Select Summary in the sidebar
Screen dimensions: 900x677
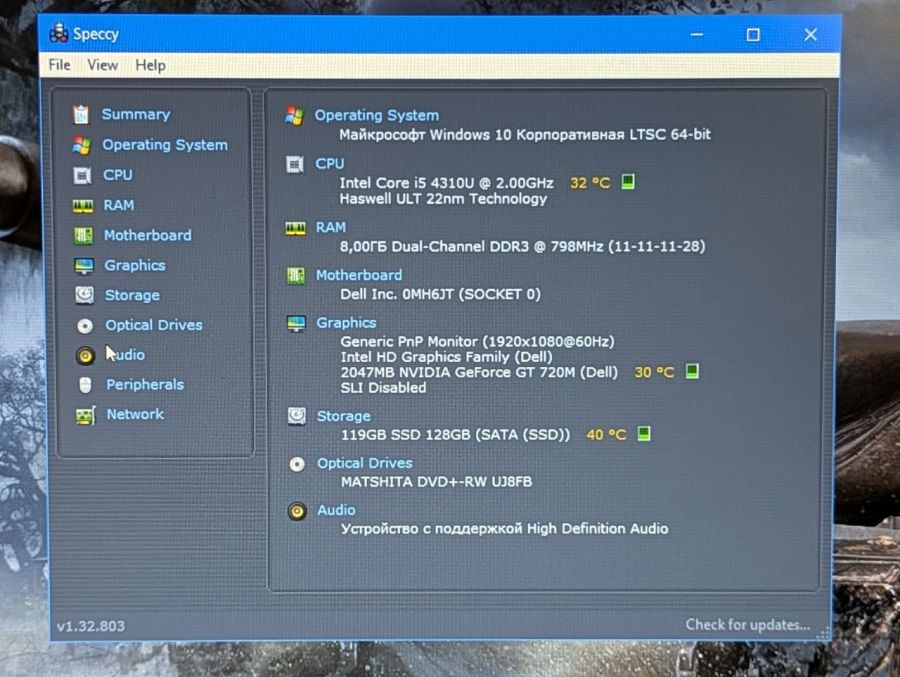136,114
